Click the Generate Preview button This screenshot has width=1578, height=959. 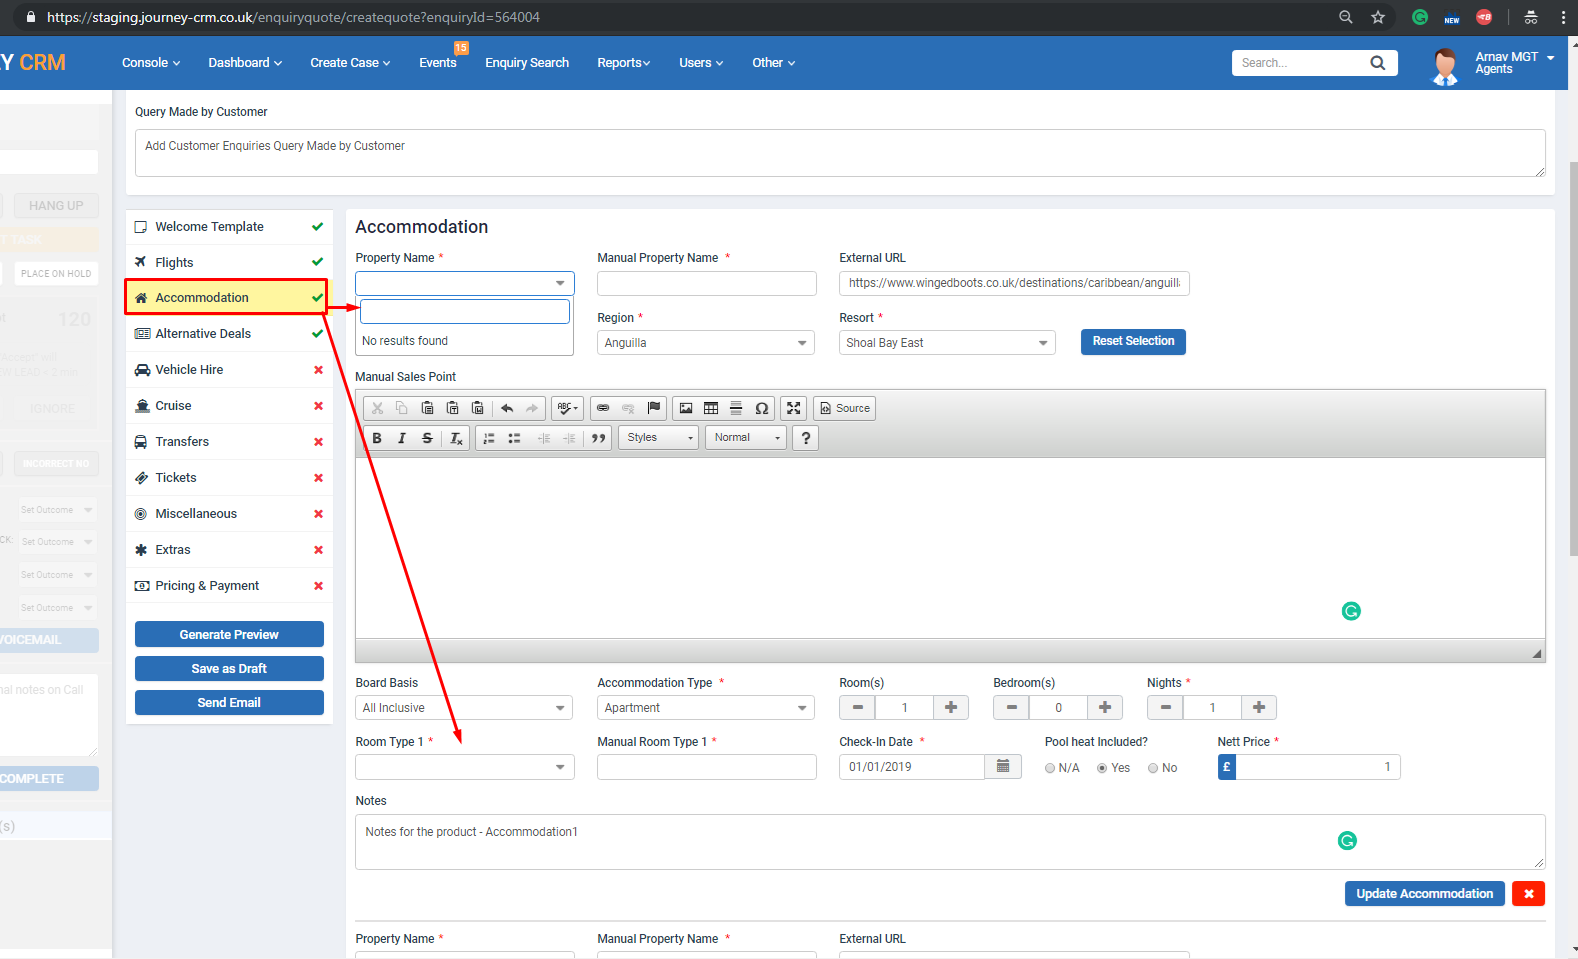(x=229, y=635)
